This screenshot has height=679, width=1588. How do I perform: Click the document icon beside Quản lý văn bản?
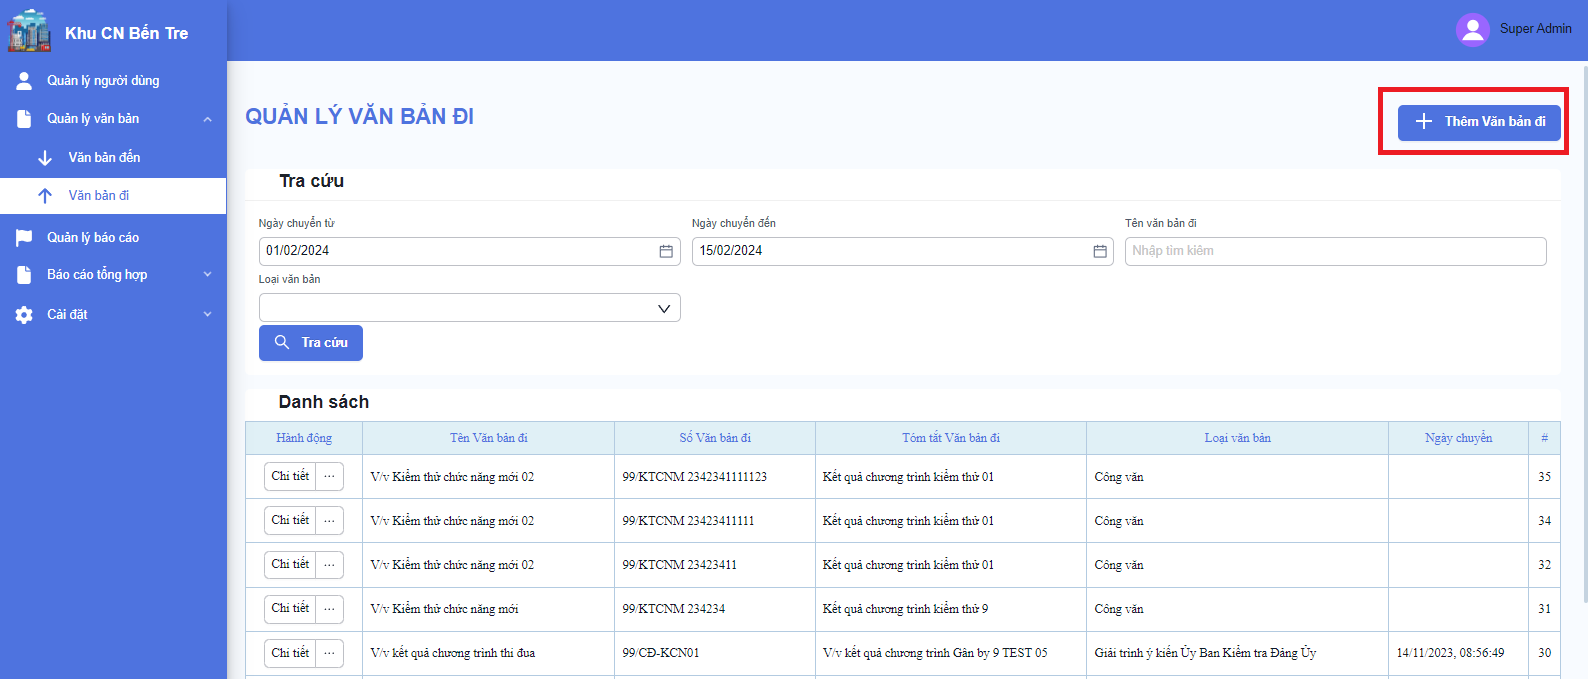click(24, 119)
